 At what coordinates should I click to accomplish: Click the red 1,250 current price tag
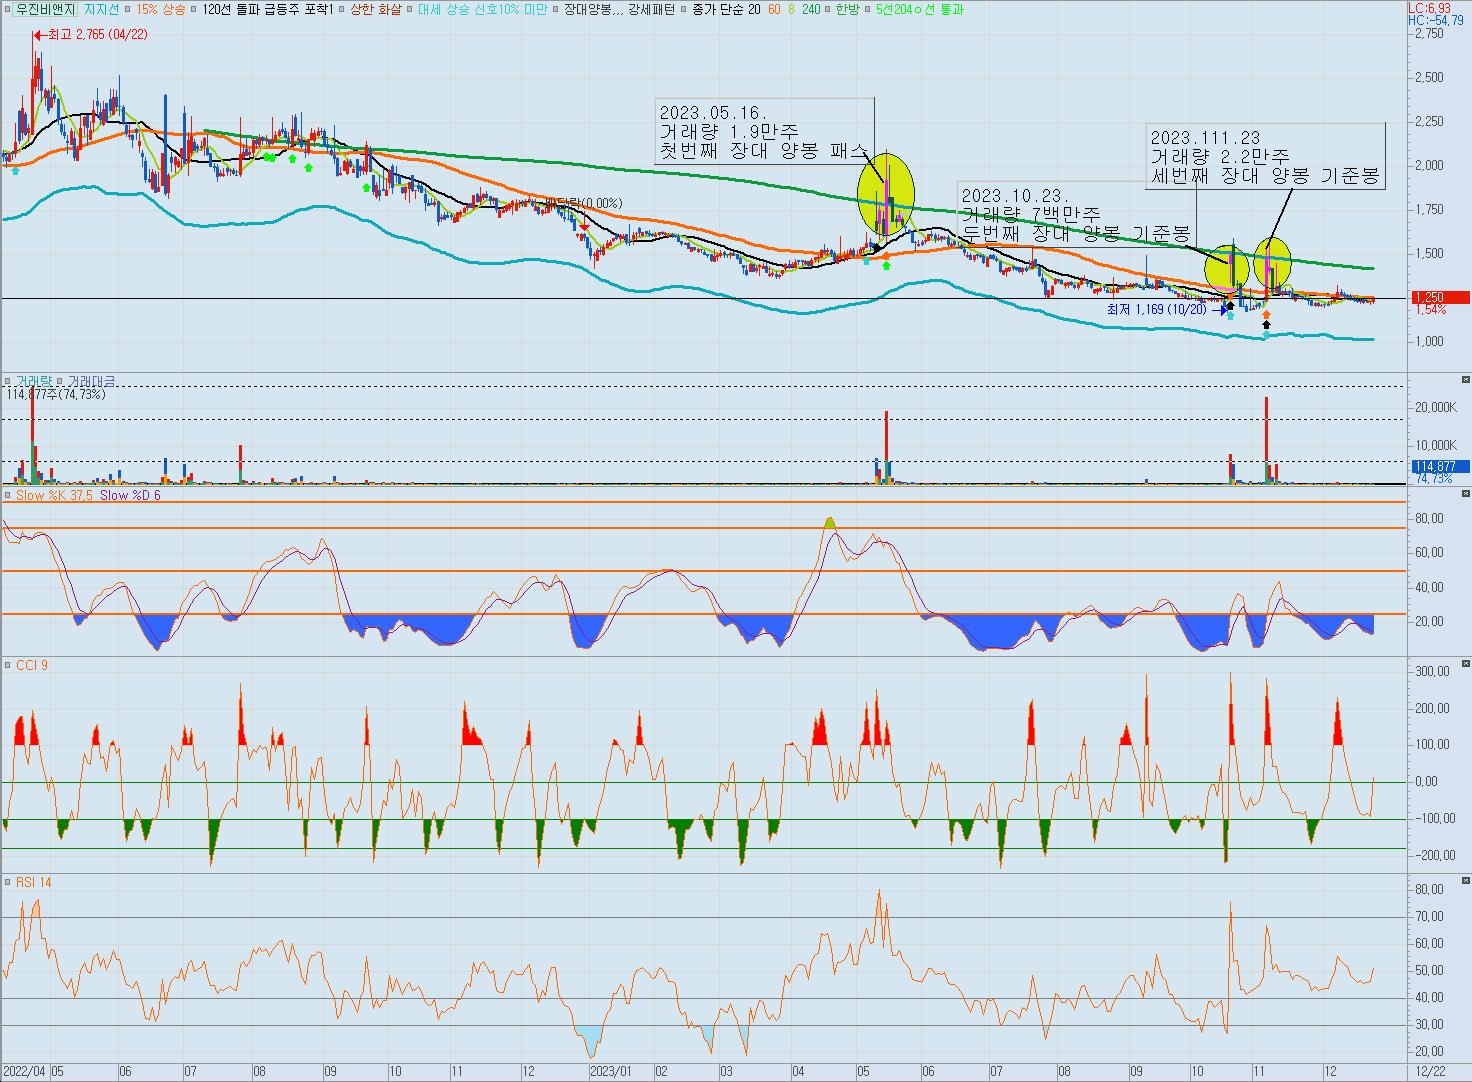[1439, 298]
